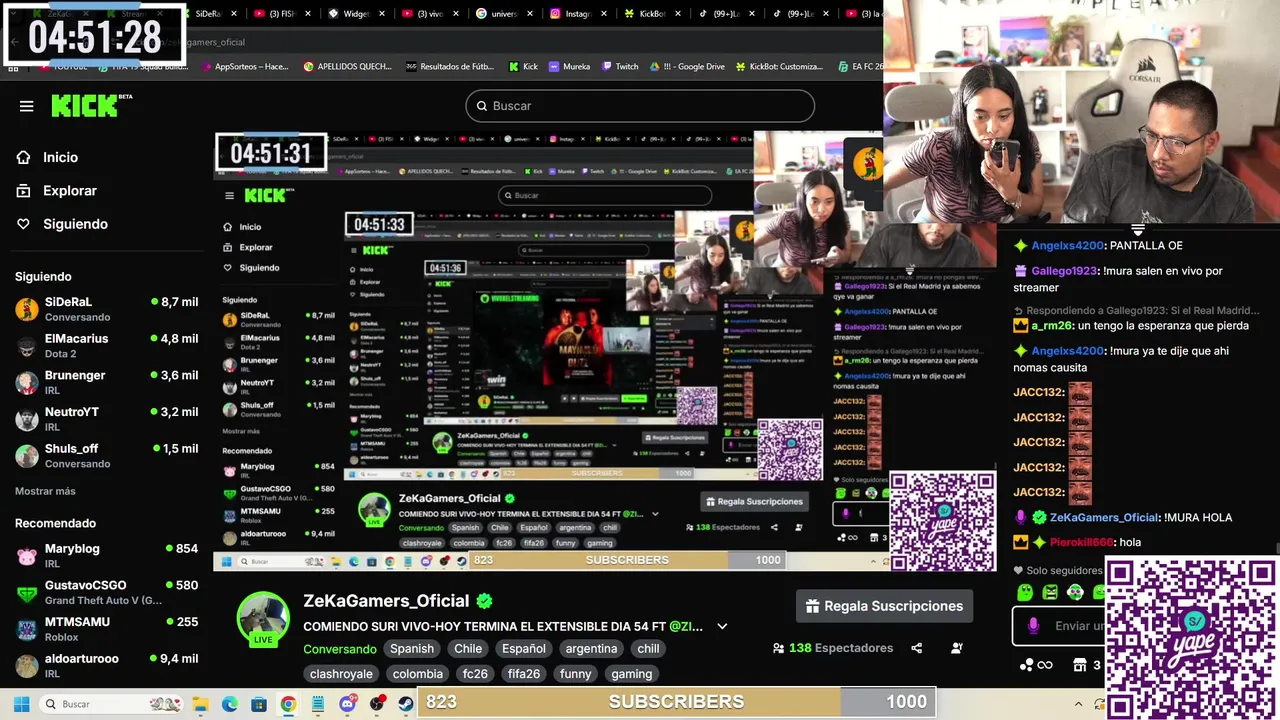Expand stream title with chevron
This screenshot has height=720, width=1280.
coord(722,627)
